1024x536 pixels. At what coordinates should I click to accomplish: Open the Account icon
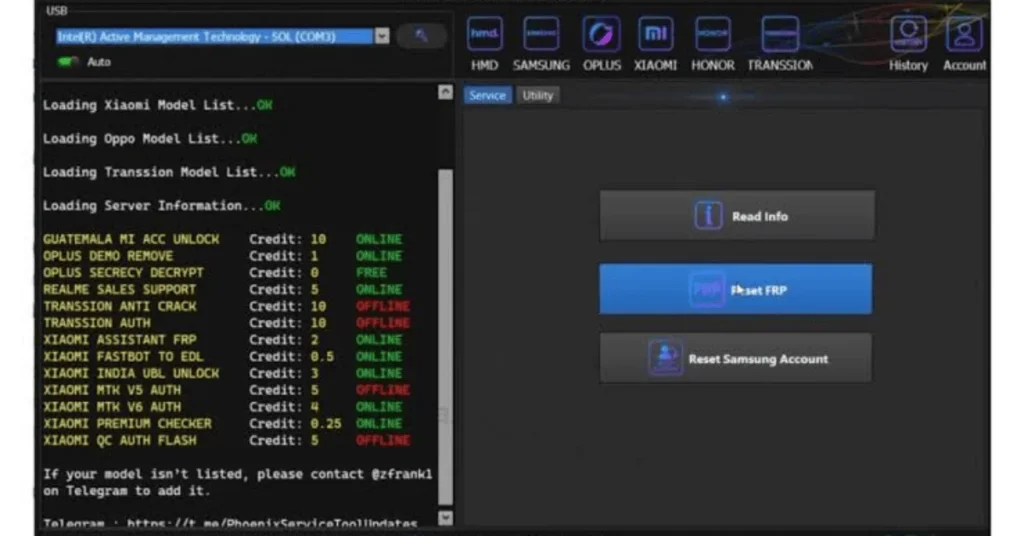pos(964,34)
